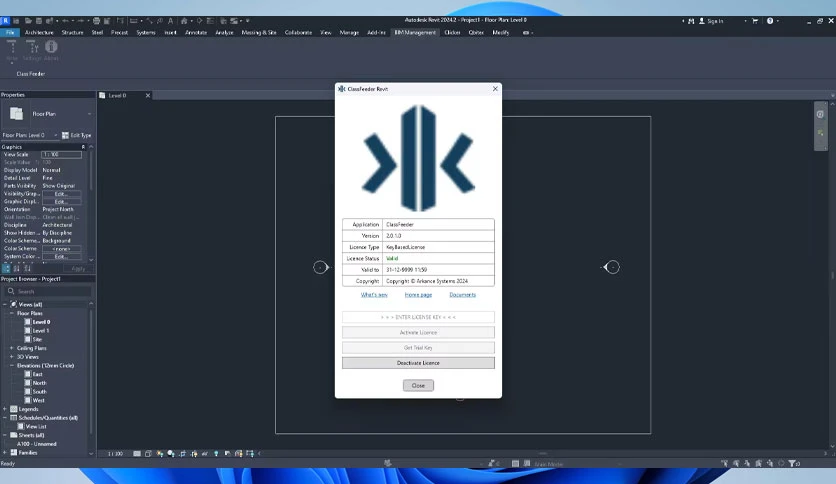836x484 pixels.
Task: Click the left elevation marker circle on canvas
Action: (x=320, y=267)
